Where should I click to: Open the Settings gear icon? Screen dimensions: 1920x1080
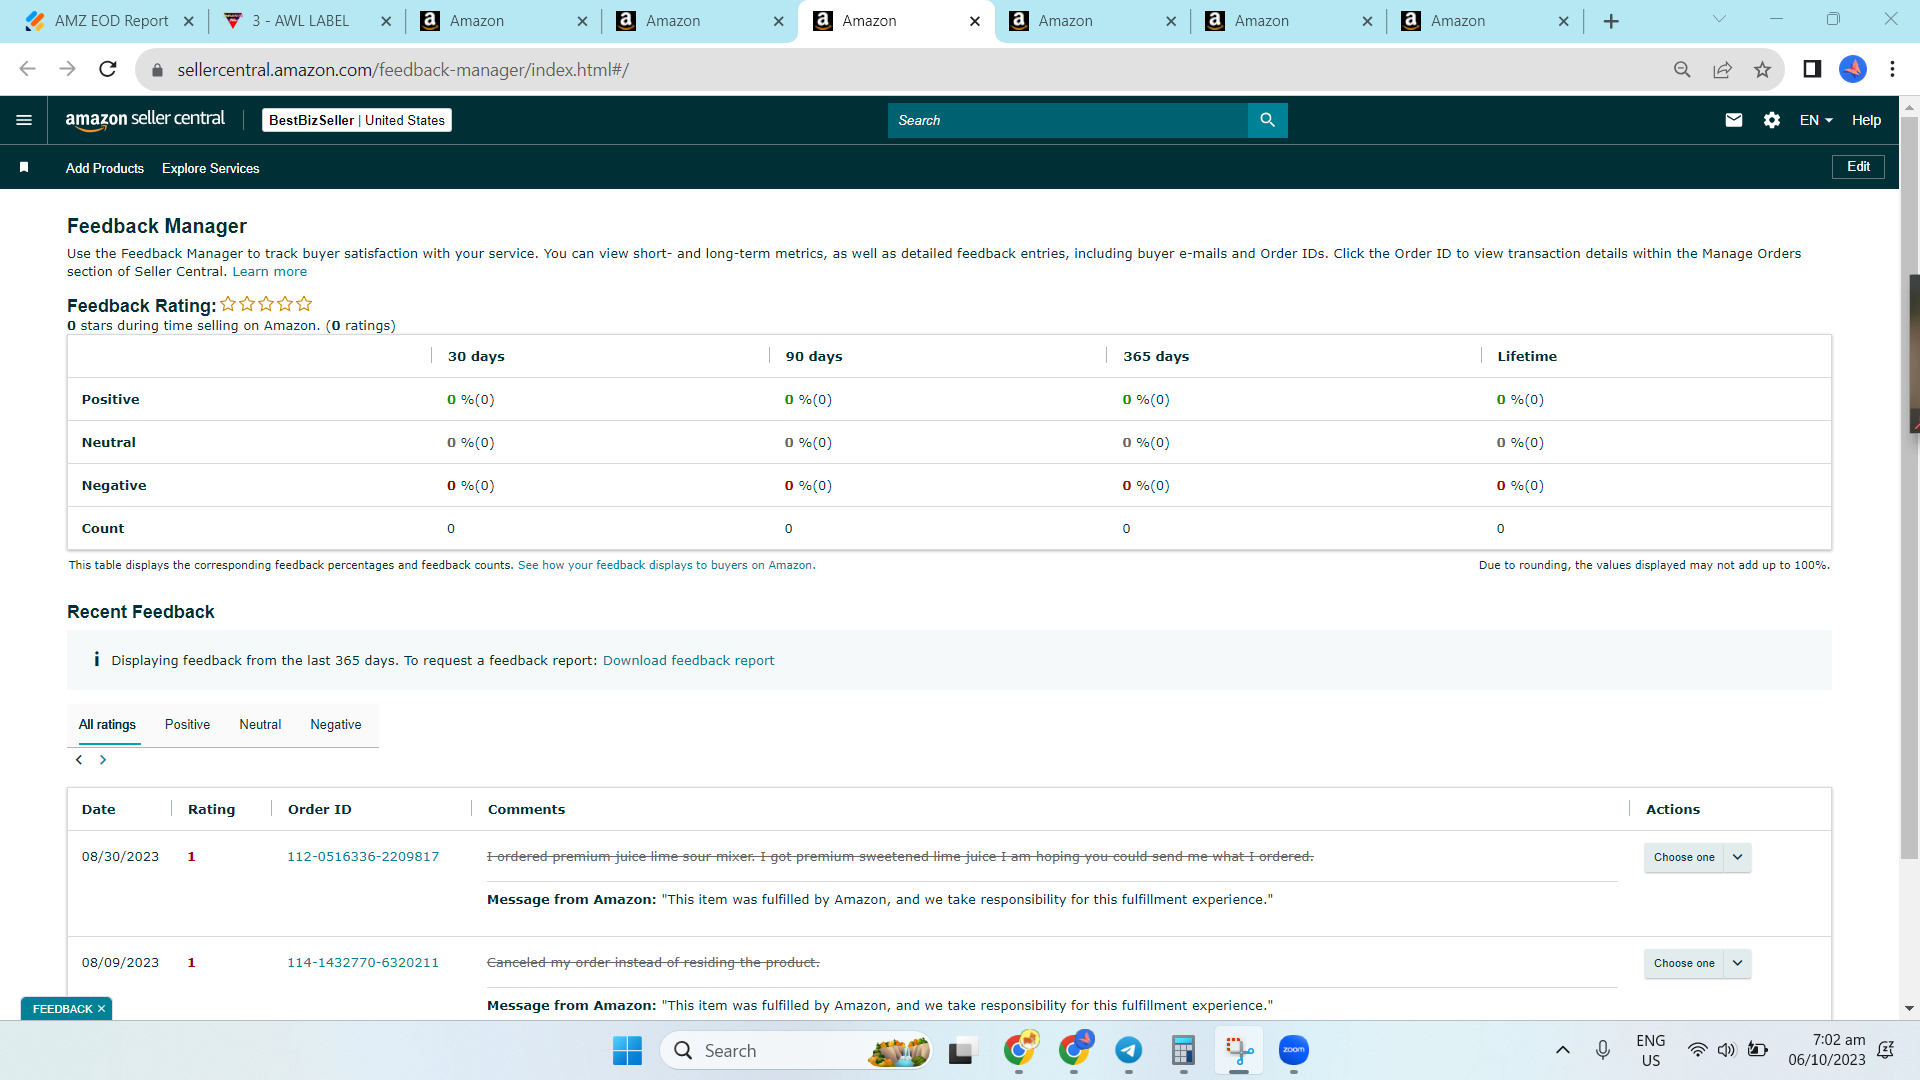click(1772, 120)
